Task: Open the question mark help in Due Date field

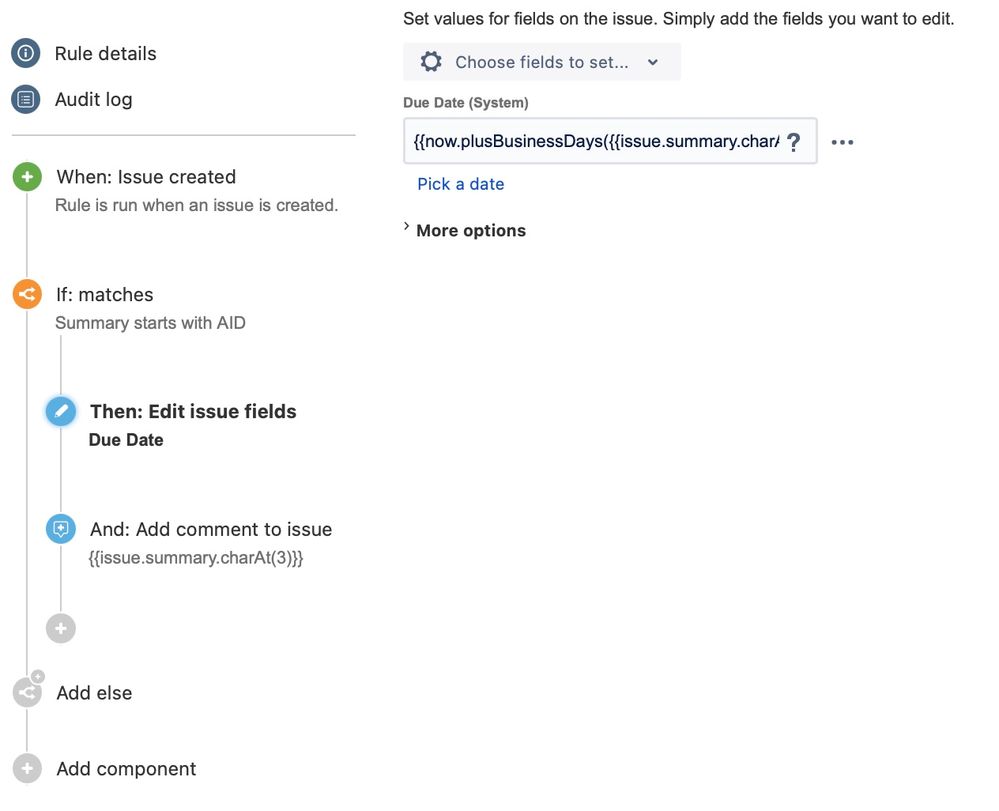Action: coord(793,141)
